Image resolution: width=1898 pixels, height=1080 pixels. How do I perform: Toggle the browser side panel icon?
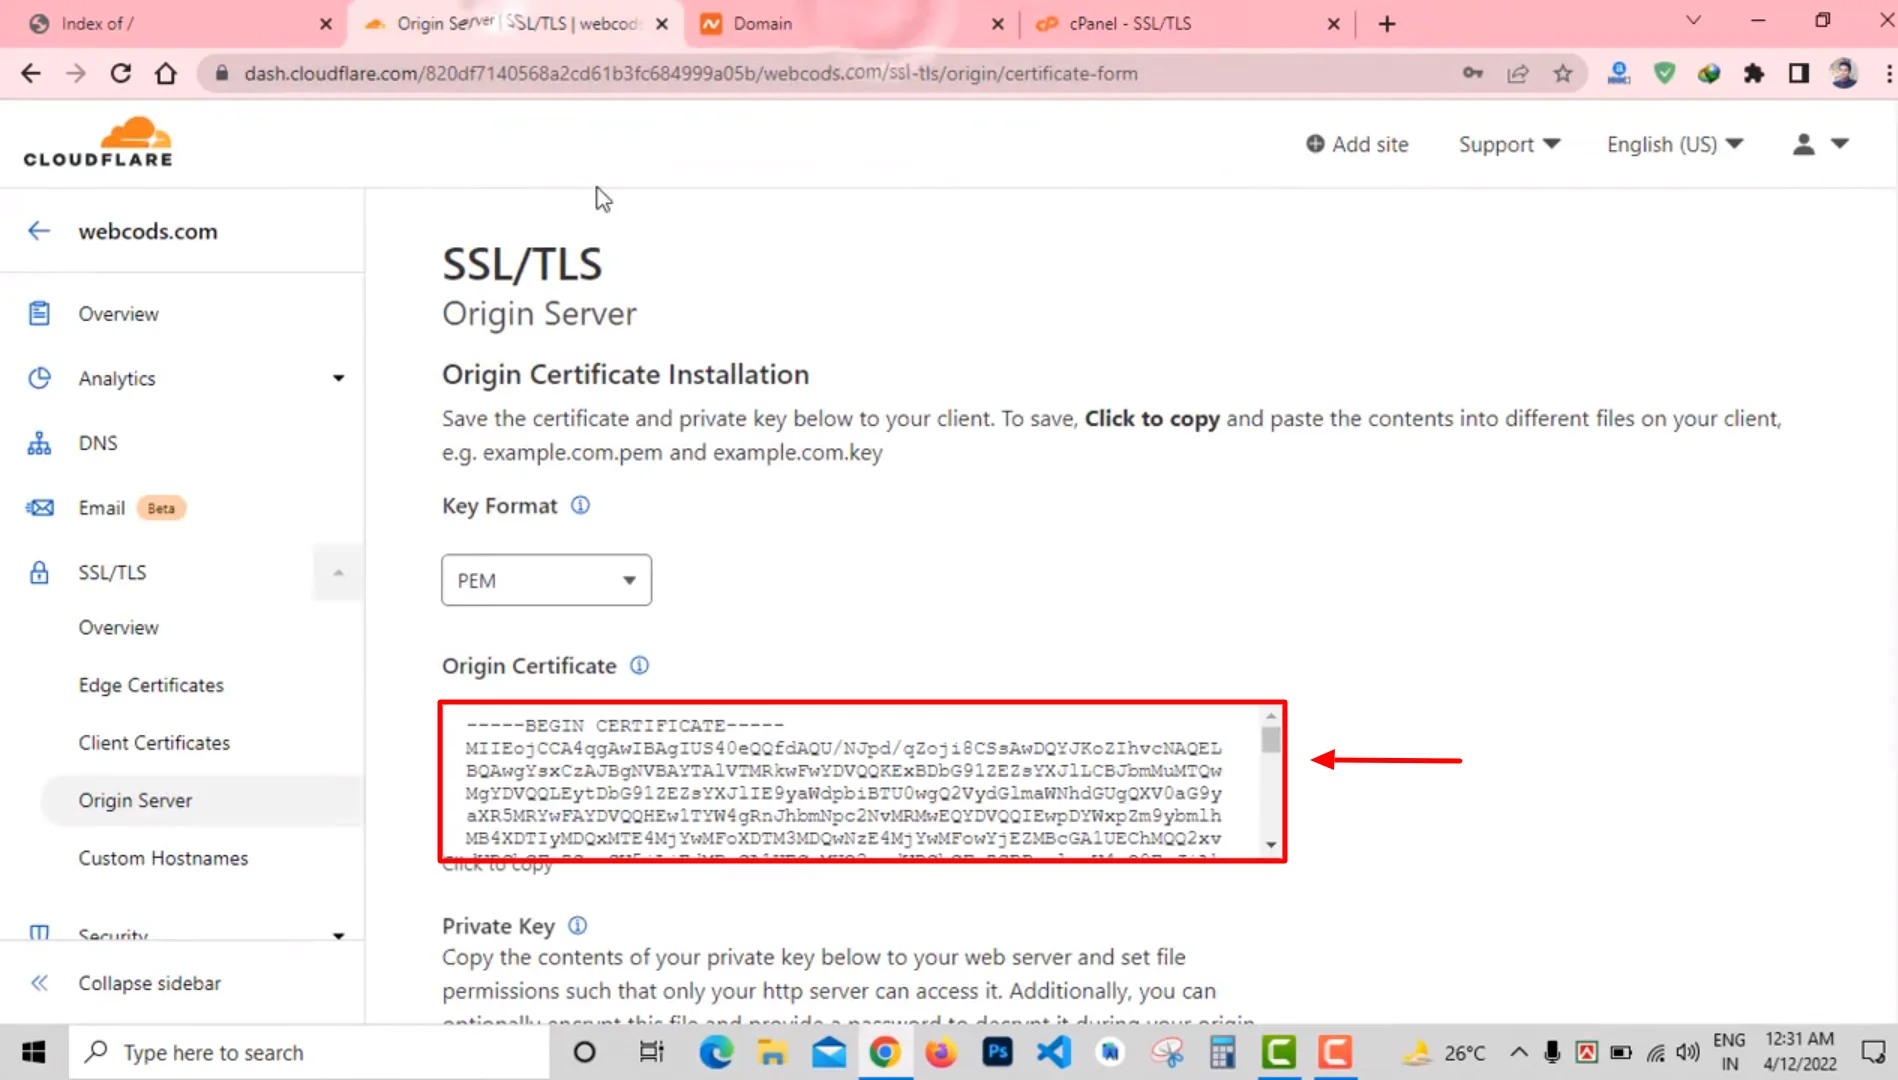coord(1799,73)
